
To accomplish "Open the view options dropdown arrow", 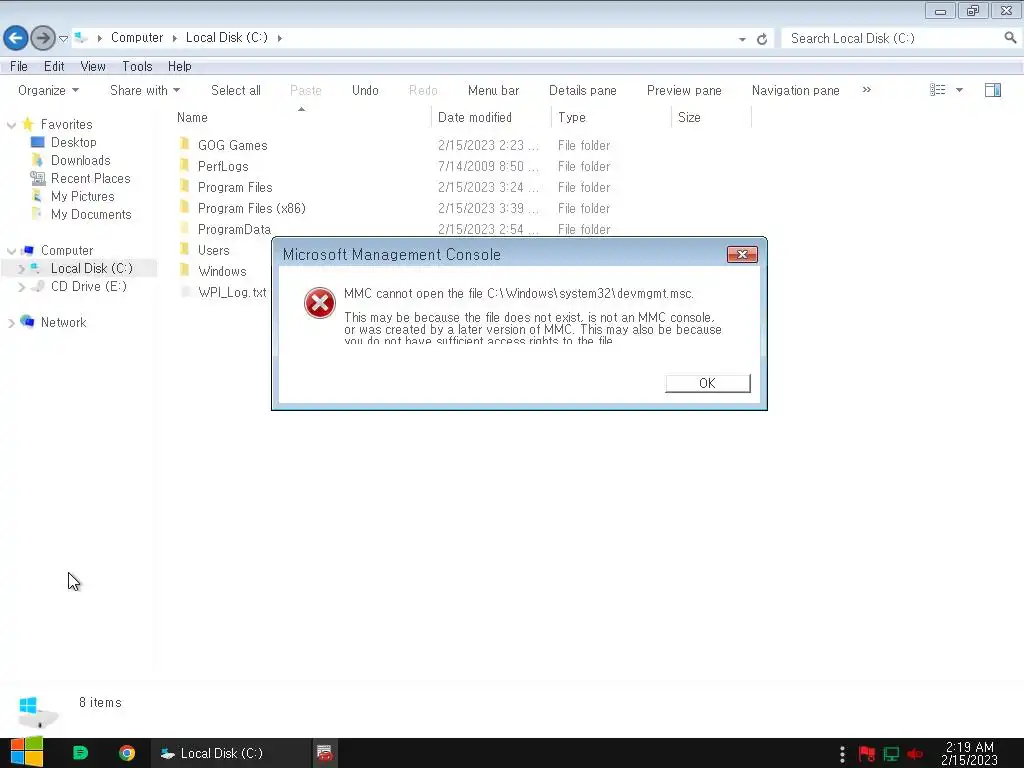I will pyautogui.click(x=959, y=90).
